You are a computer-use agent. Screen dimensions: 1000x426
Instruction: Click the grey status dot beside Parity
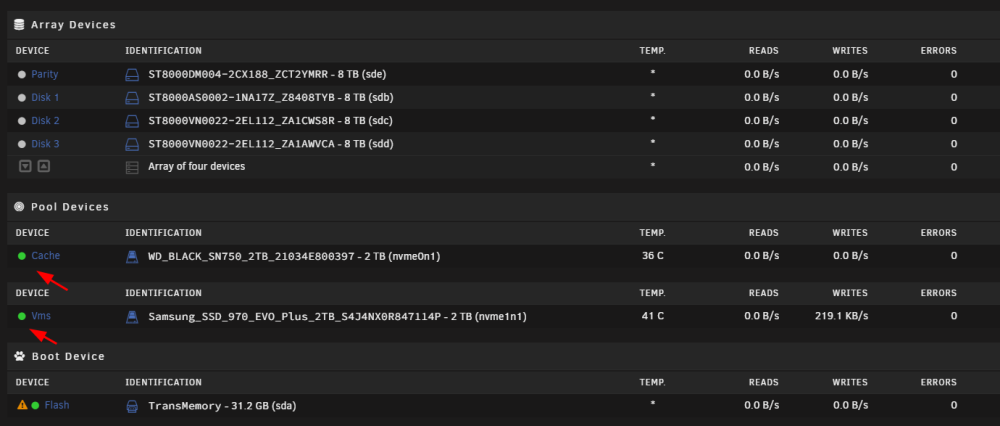point(22,75)
